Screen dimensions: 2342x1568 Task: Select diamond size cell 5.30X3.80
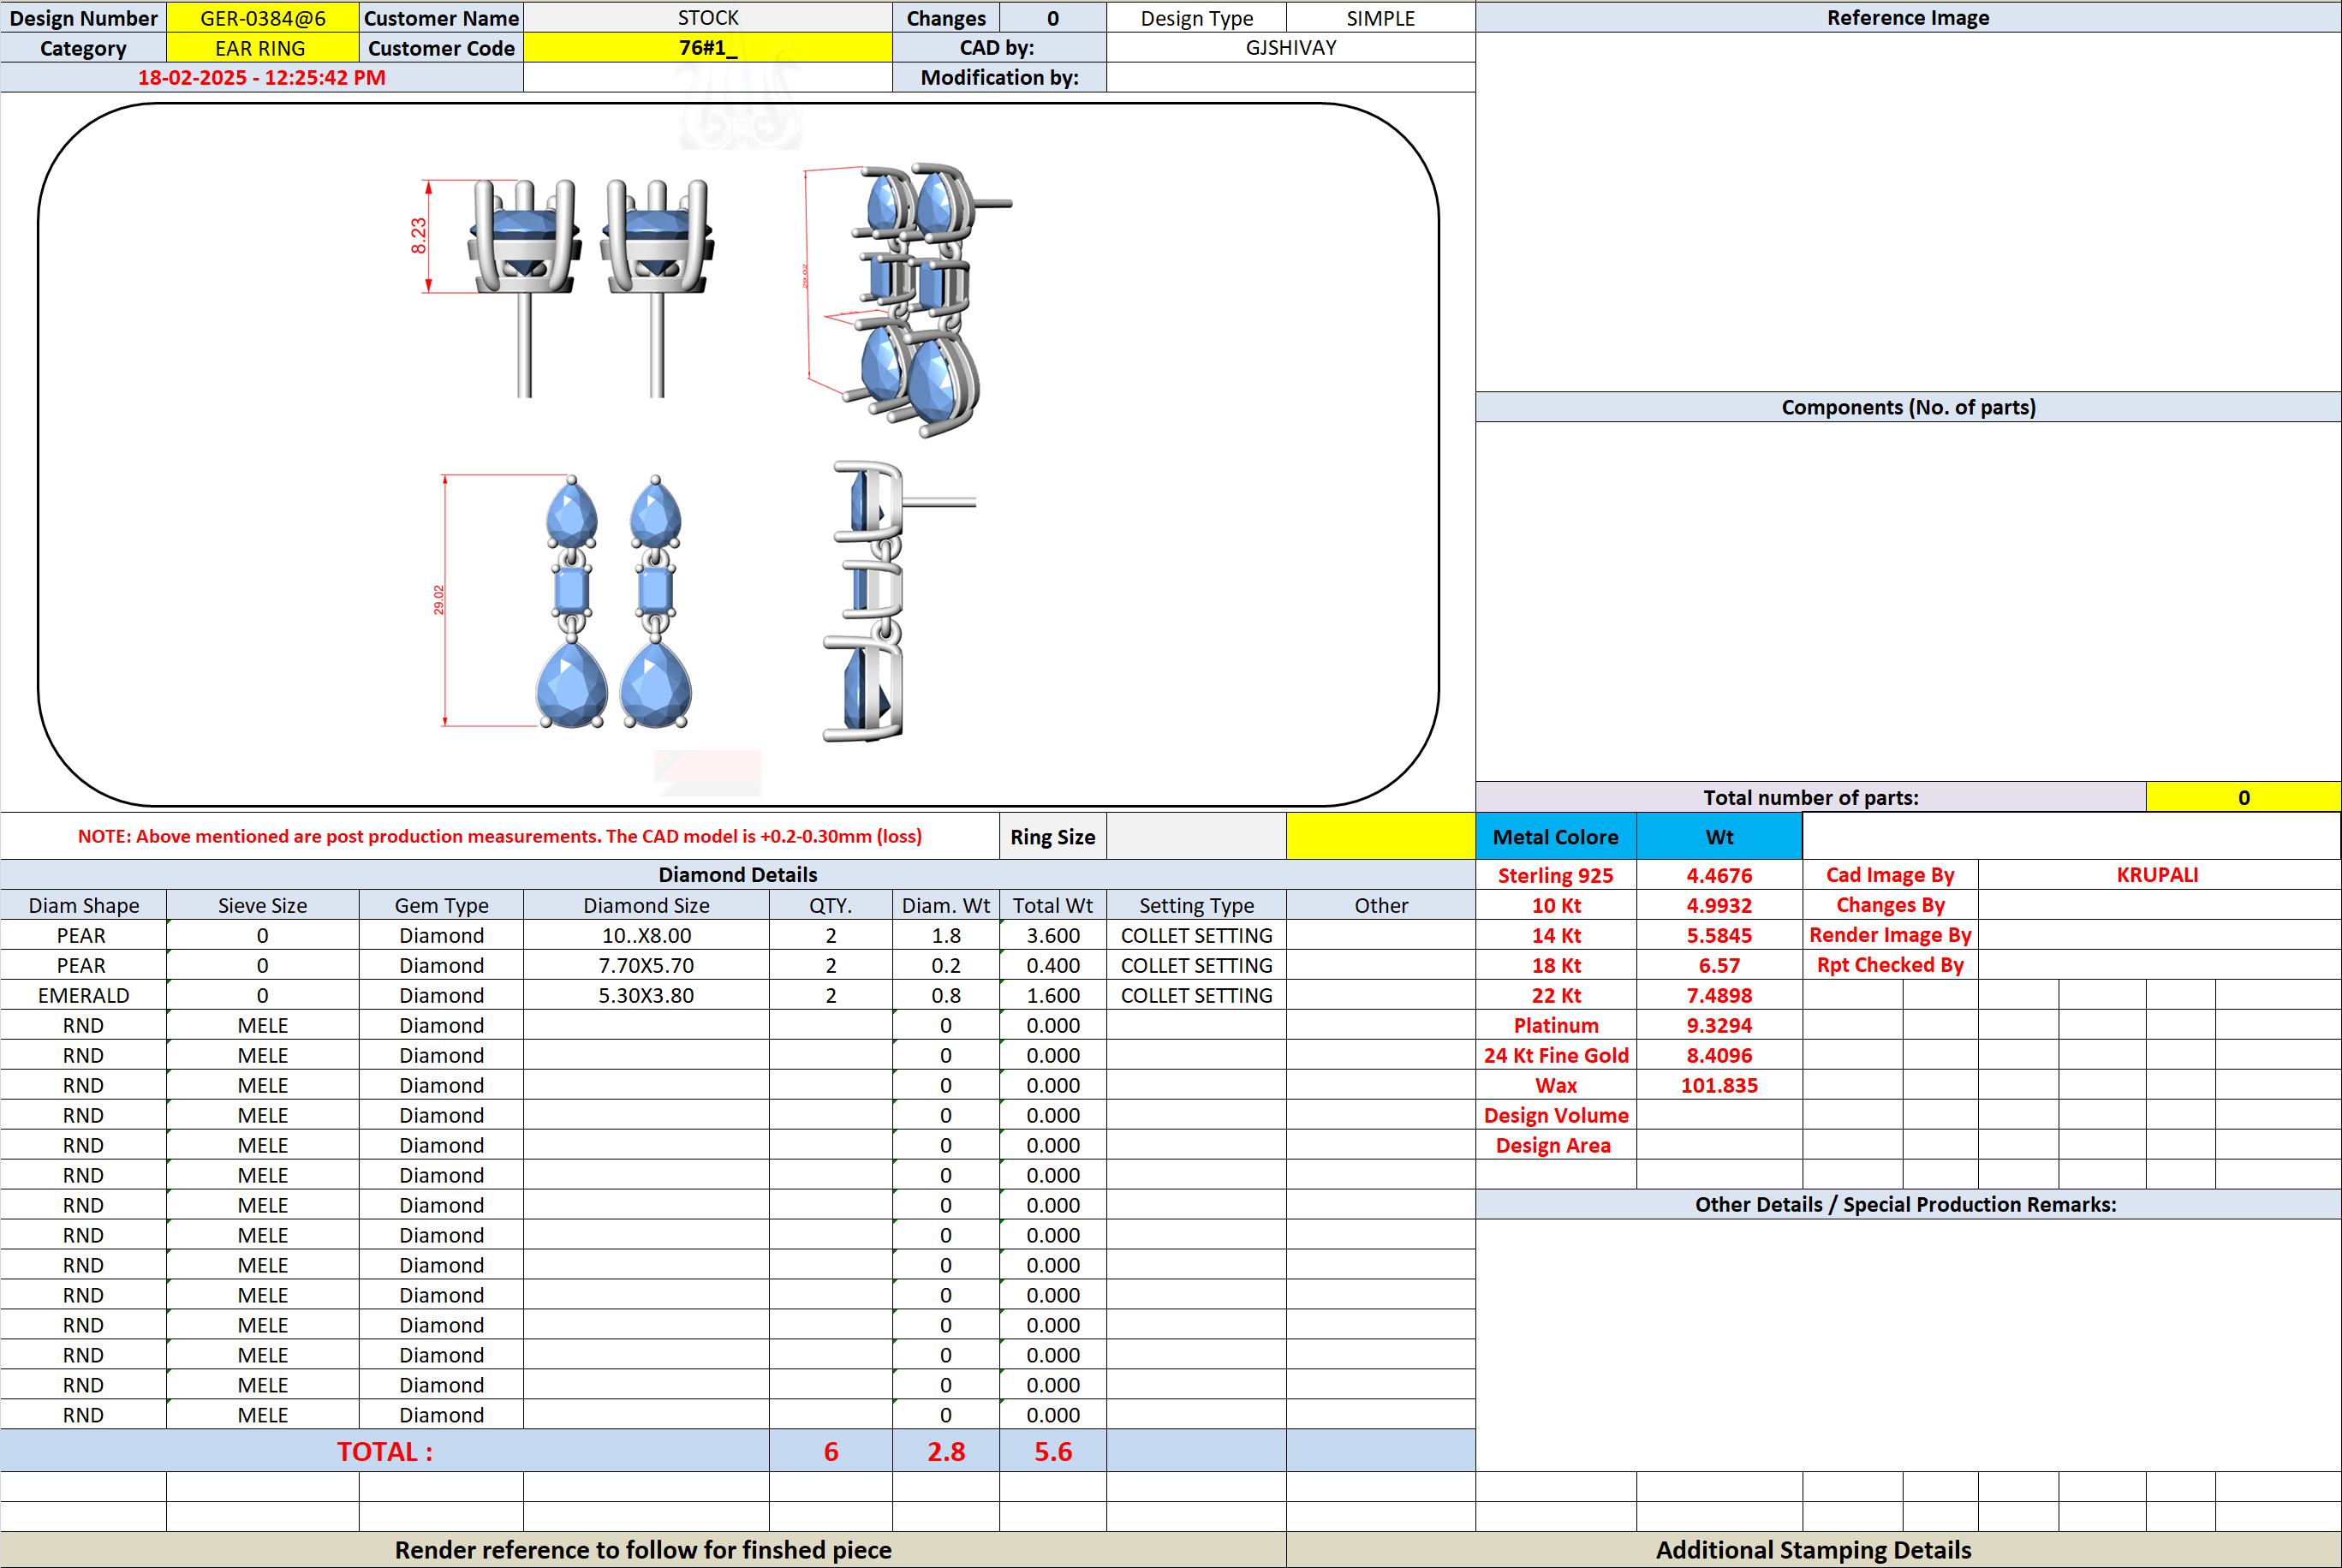click(646, 995)
